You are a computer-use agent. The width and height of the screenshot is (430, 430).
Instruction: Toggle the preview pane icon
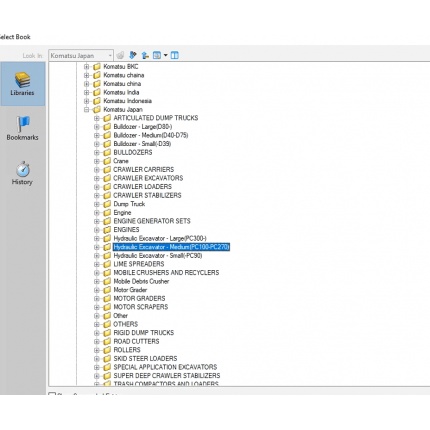174,55
